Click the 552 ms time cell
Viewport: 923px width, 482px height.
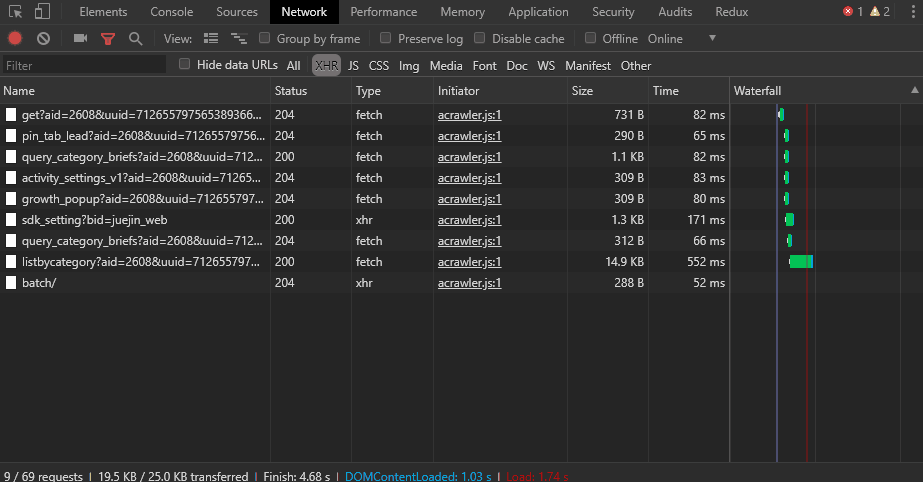tap(706, 262)
